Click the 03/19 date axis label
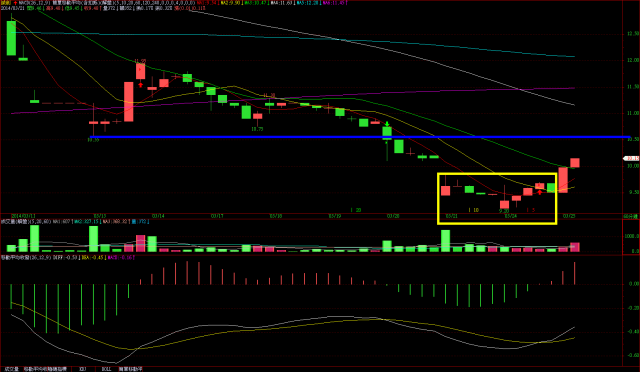Screen dimensions: 640x372 pyautogui.click(x=335, y=216)
